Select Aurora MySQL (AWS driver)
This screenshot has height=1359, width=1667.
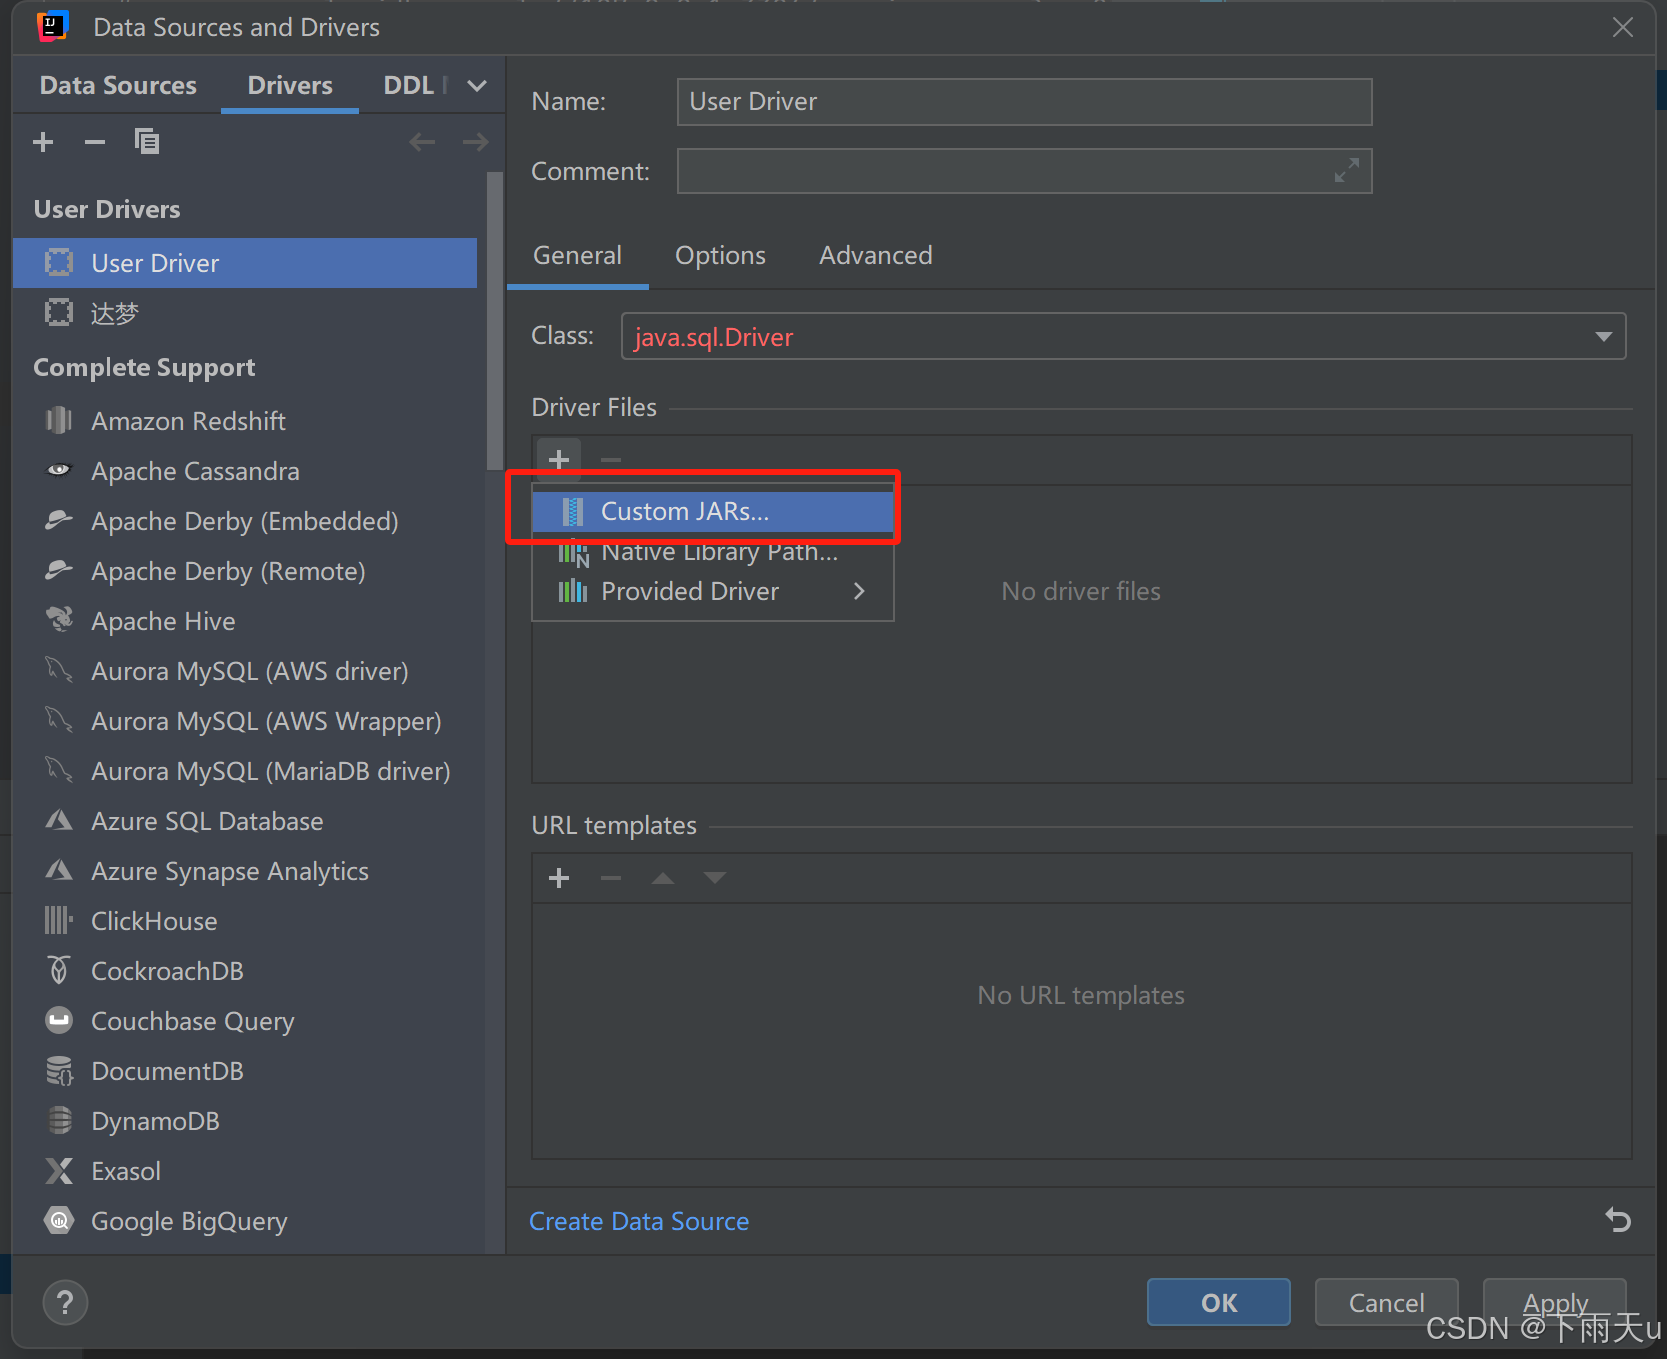[x=245, y=671]
